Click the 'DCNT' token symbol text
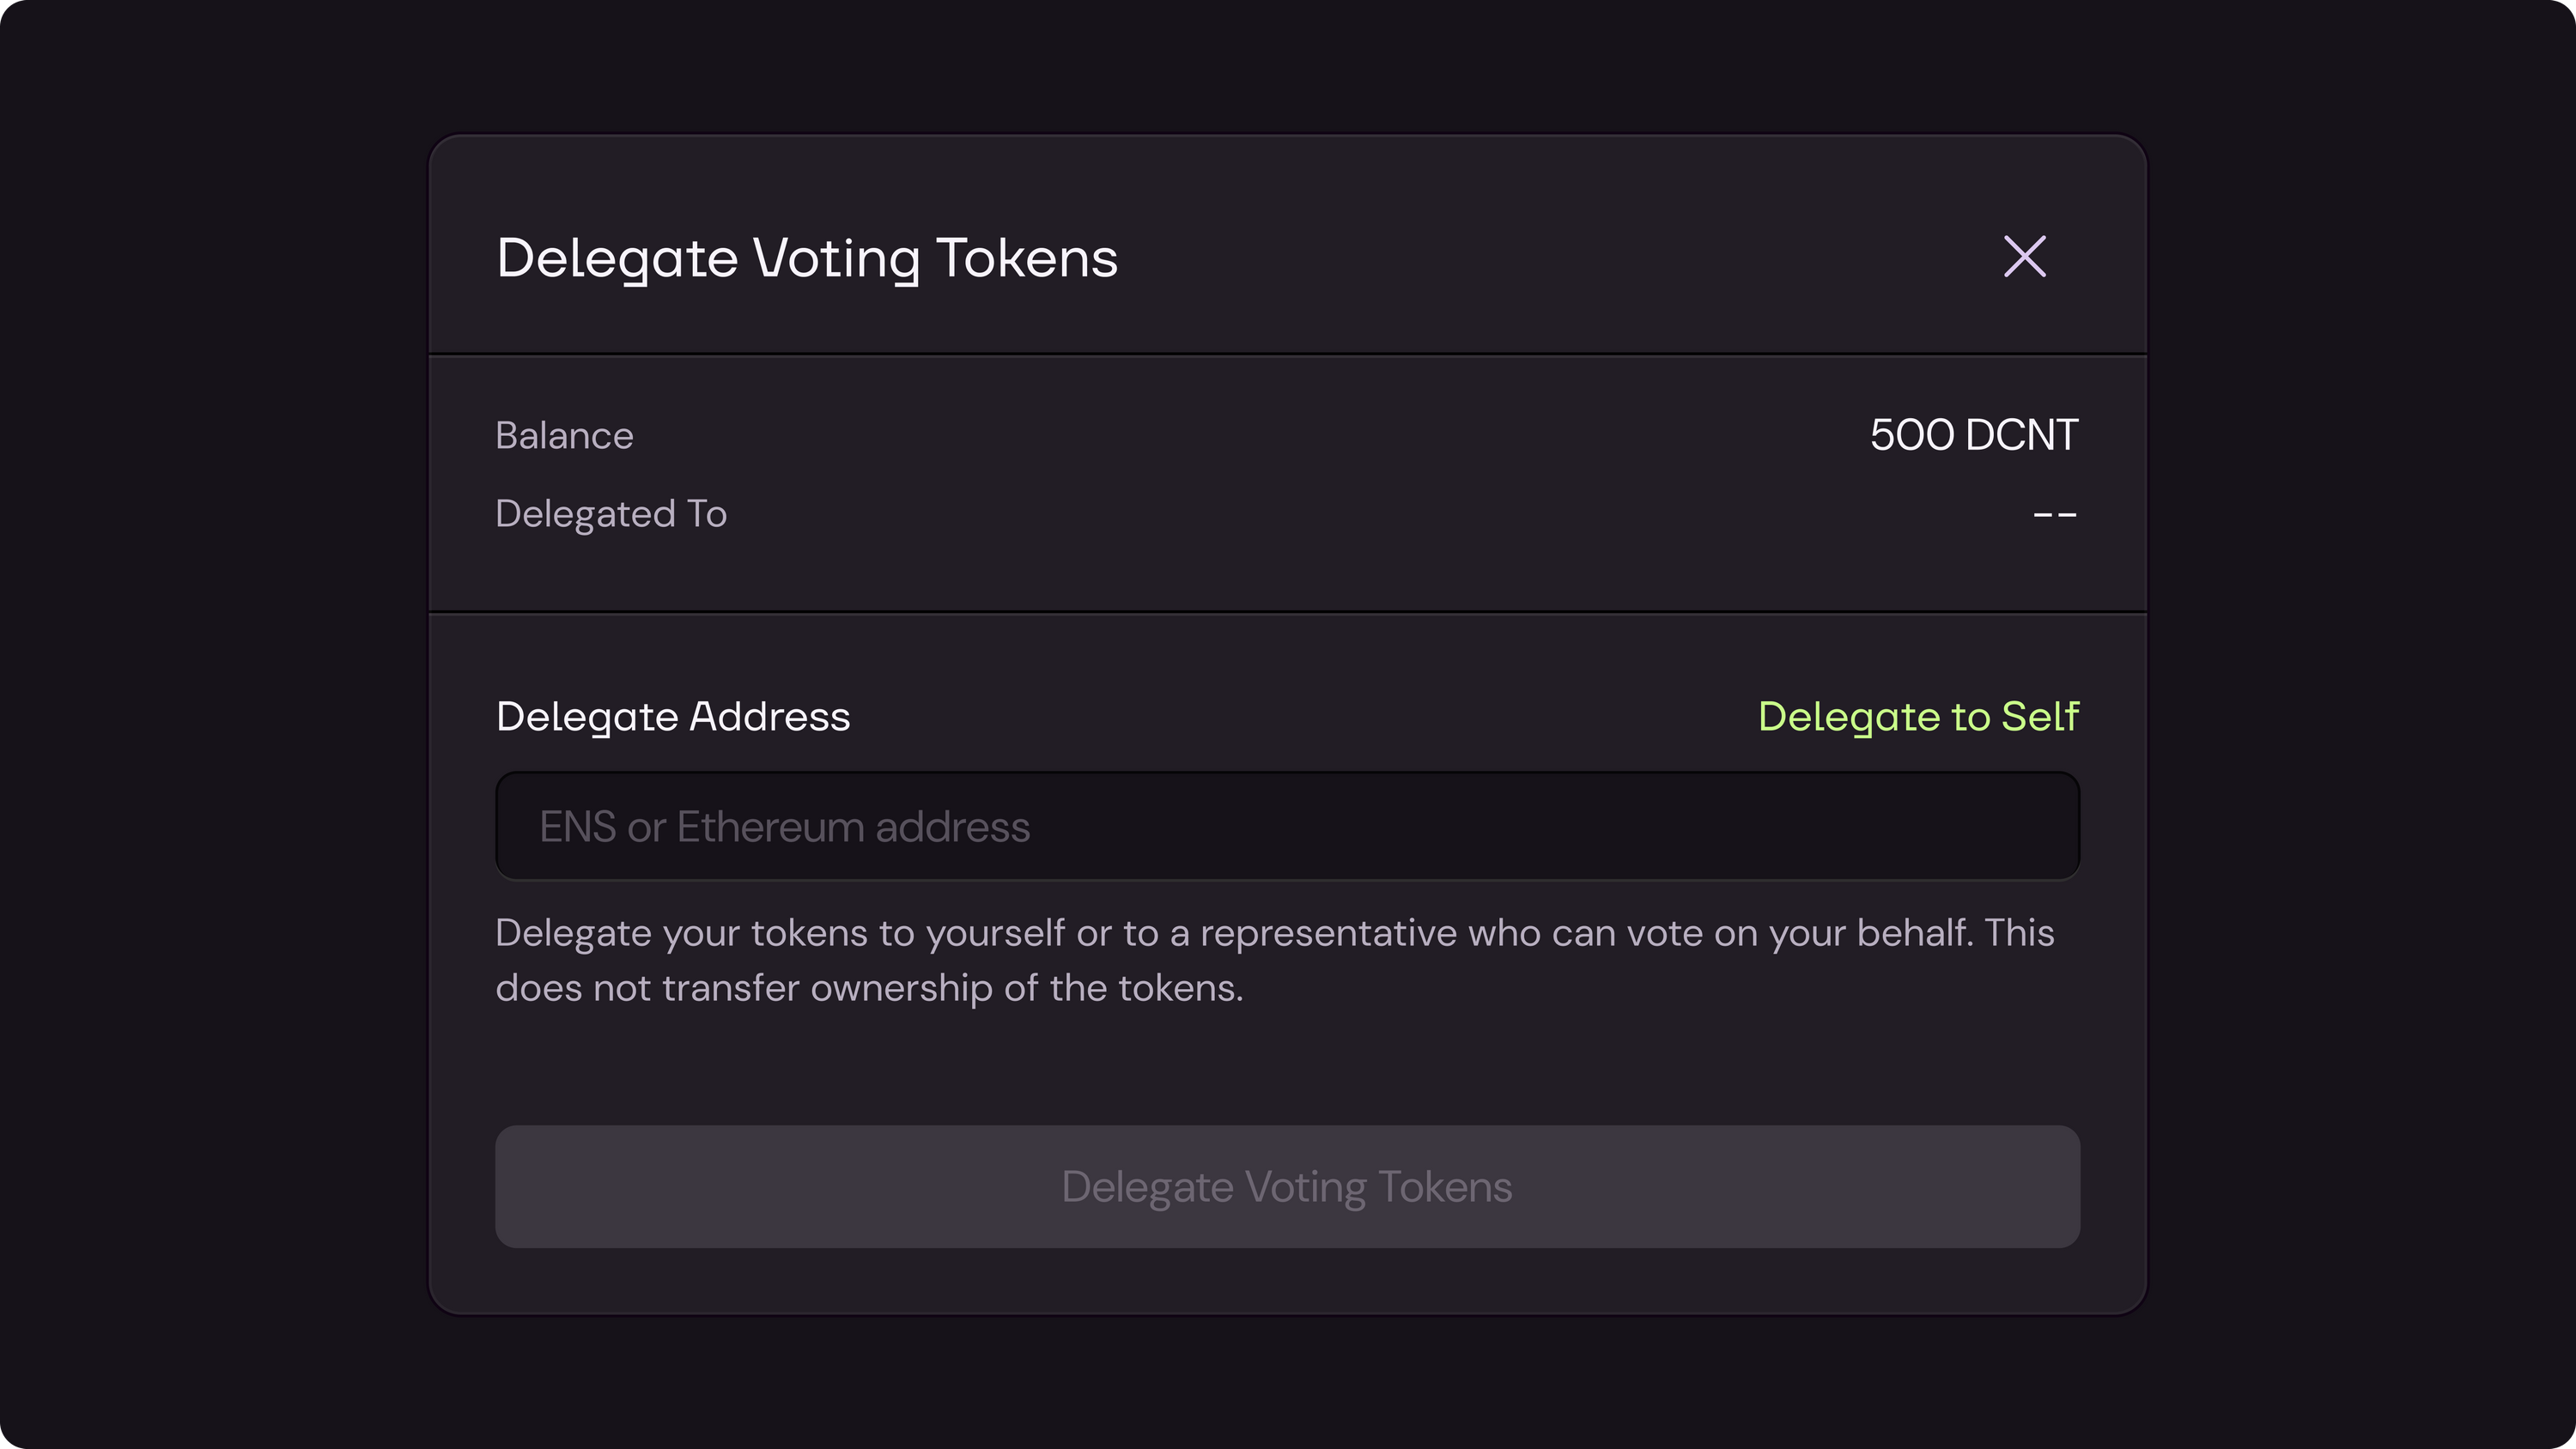This screenshot has height=1449, width=2576. (x=2021, y=435)
